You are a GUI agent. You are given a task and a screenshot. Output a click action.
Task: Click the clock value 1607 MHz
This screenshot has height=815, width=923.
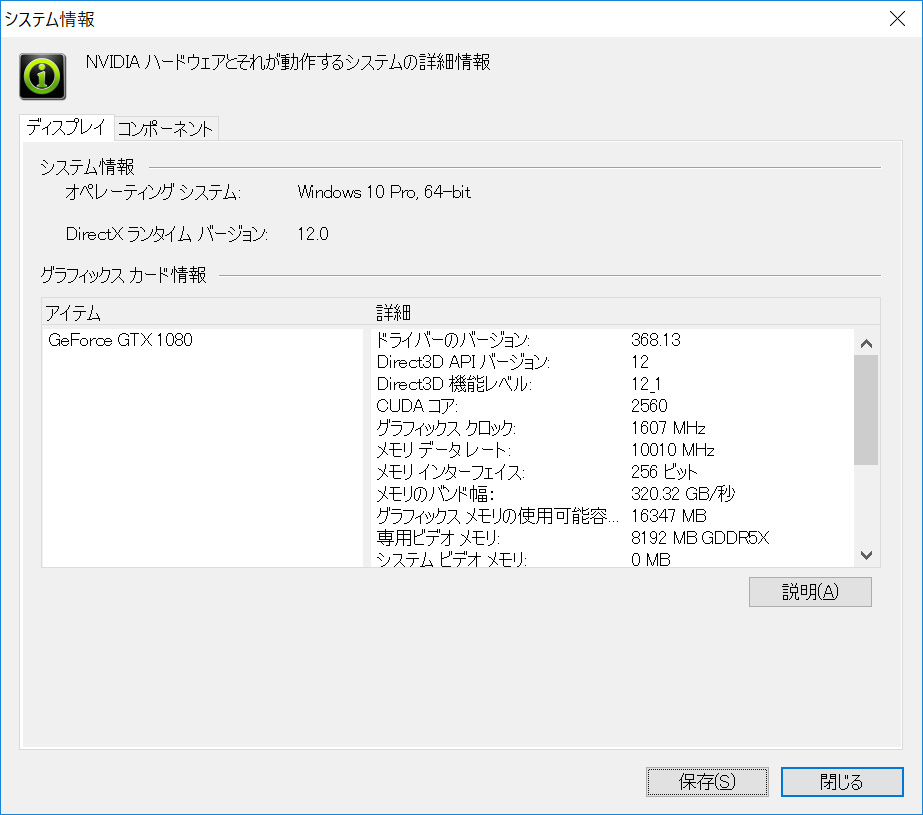click(668, 428)
